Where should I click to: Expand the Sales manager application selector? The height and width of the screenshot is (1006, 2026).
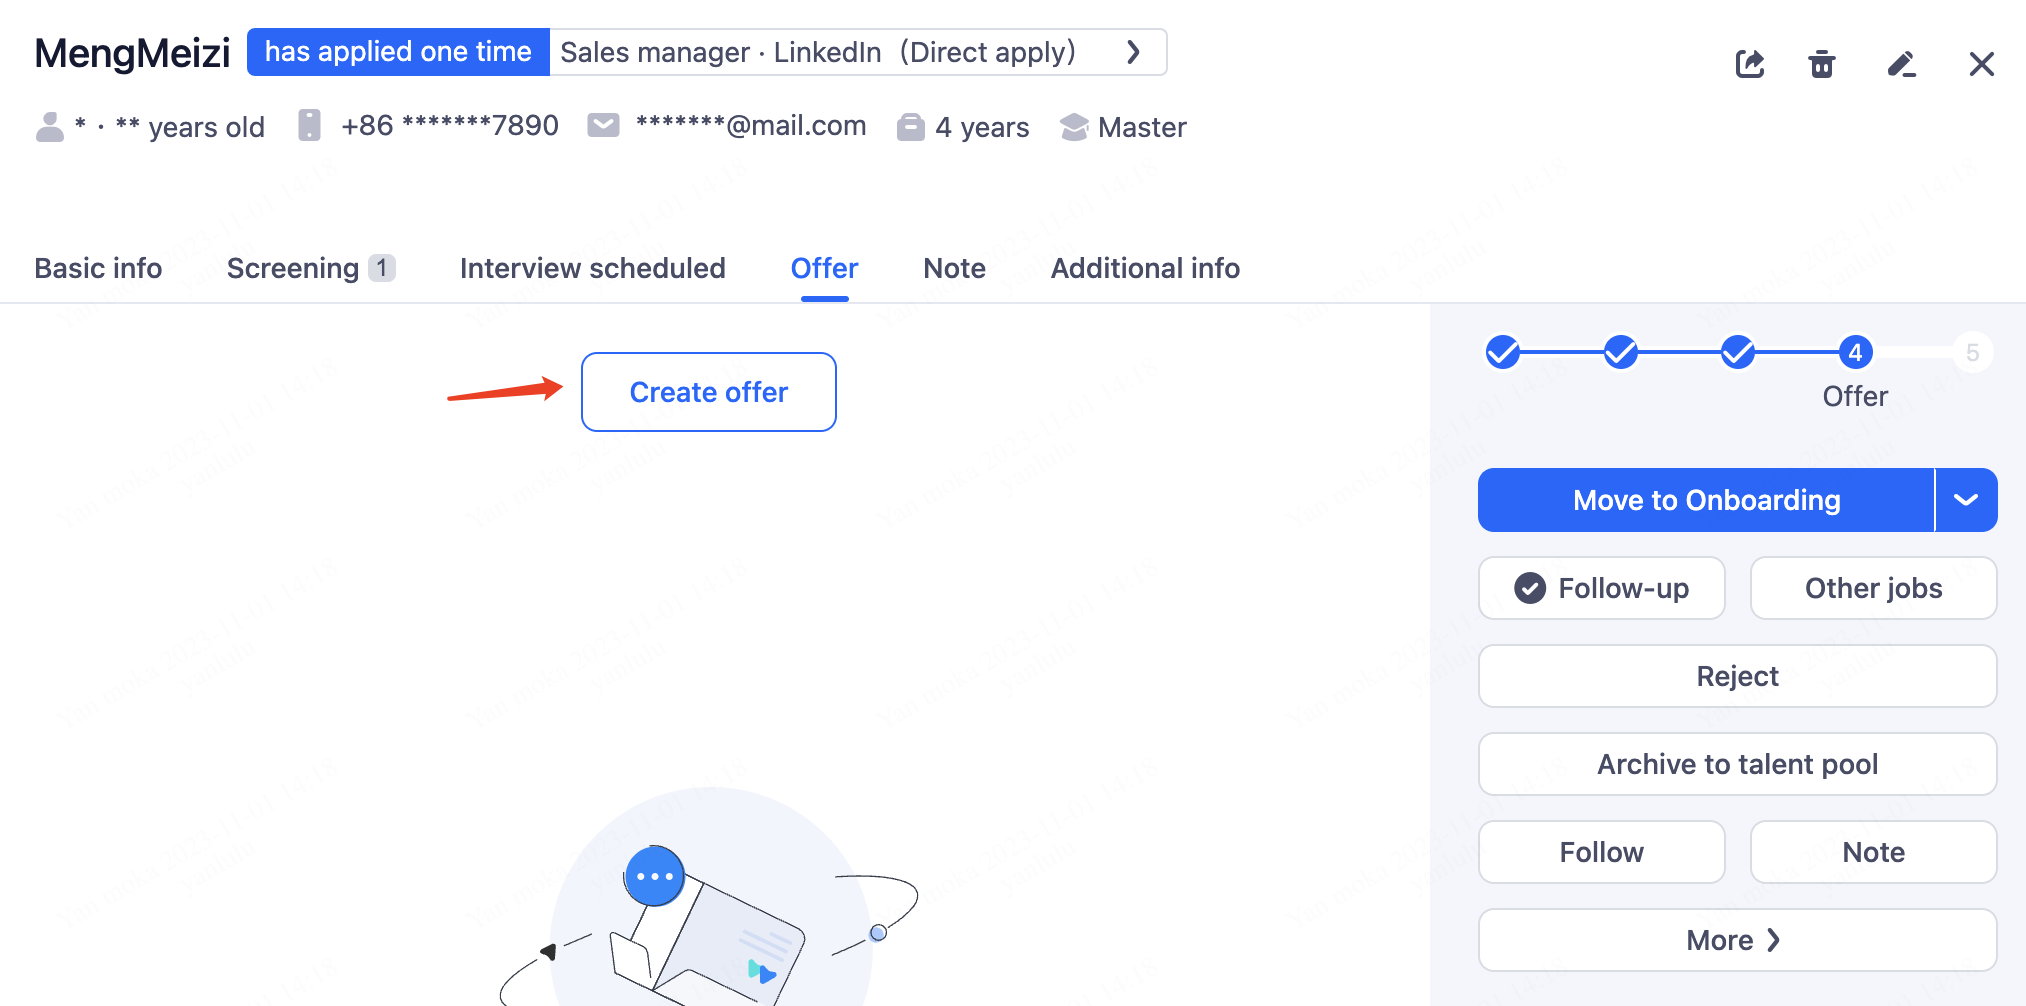click(1133, 52)
